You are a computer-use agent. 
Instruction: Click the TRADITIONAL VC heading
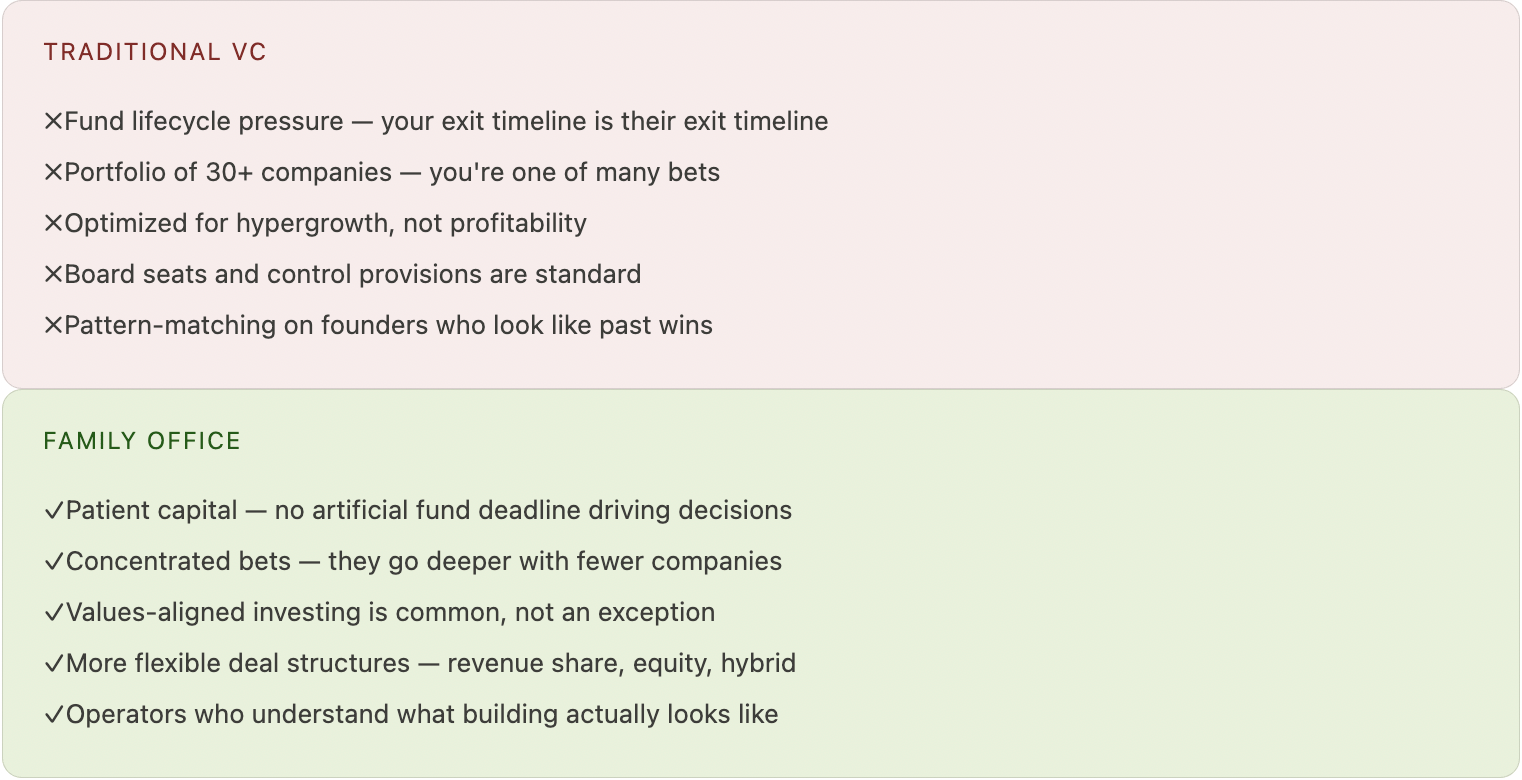pyautogui.click(x=156, y=53)
